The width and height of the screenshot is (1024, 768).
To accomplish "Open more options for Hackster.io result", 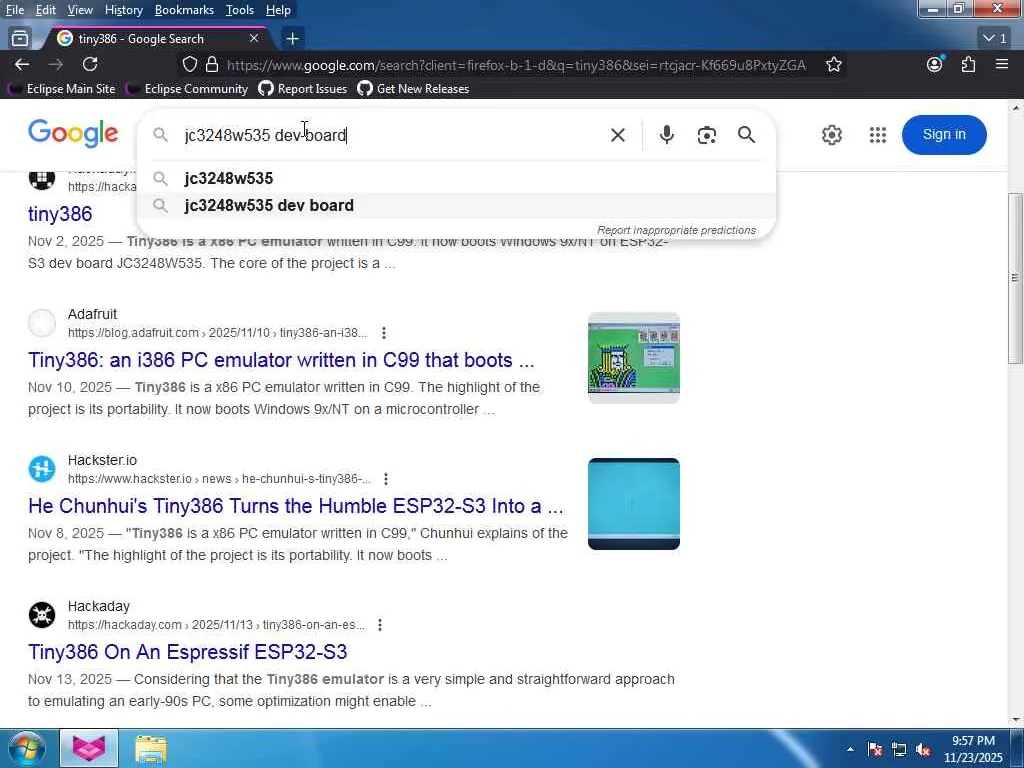I will [x=386, y=479].
